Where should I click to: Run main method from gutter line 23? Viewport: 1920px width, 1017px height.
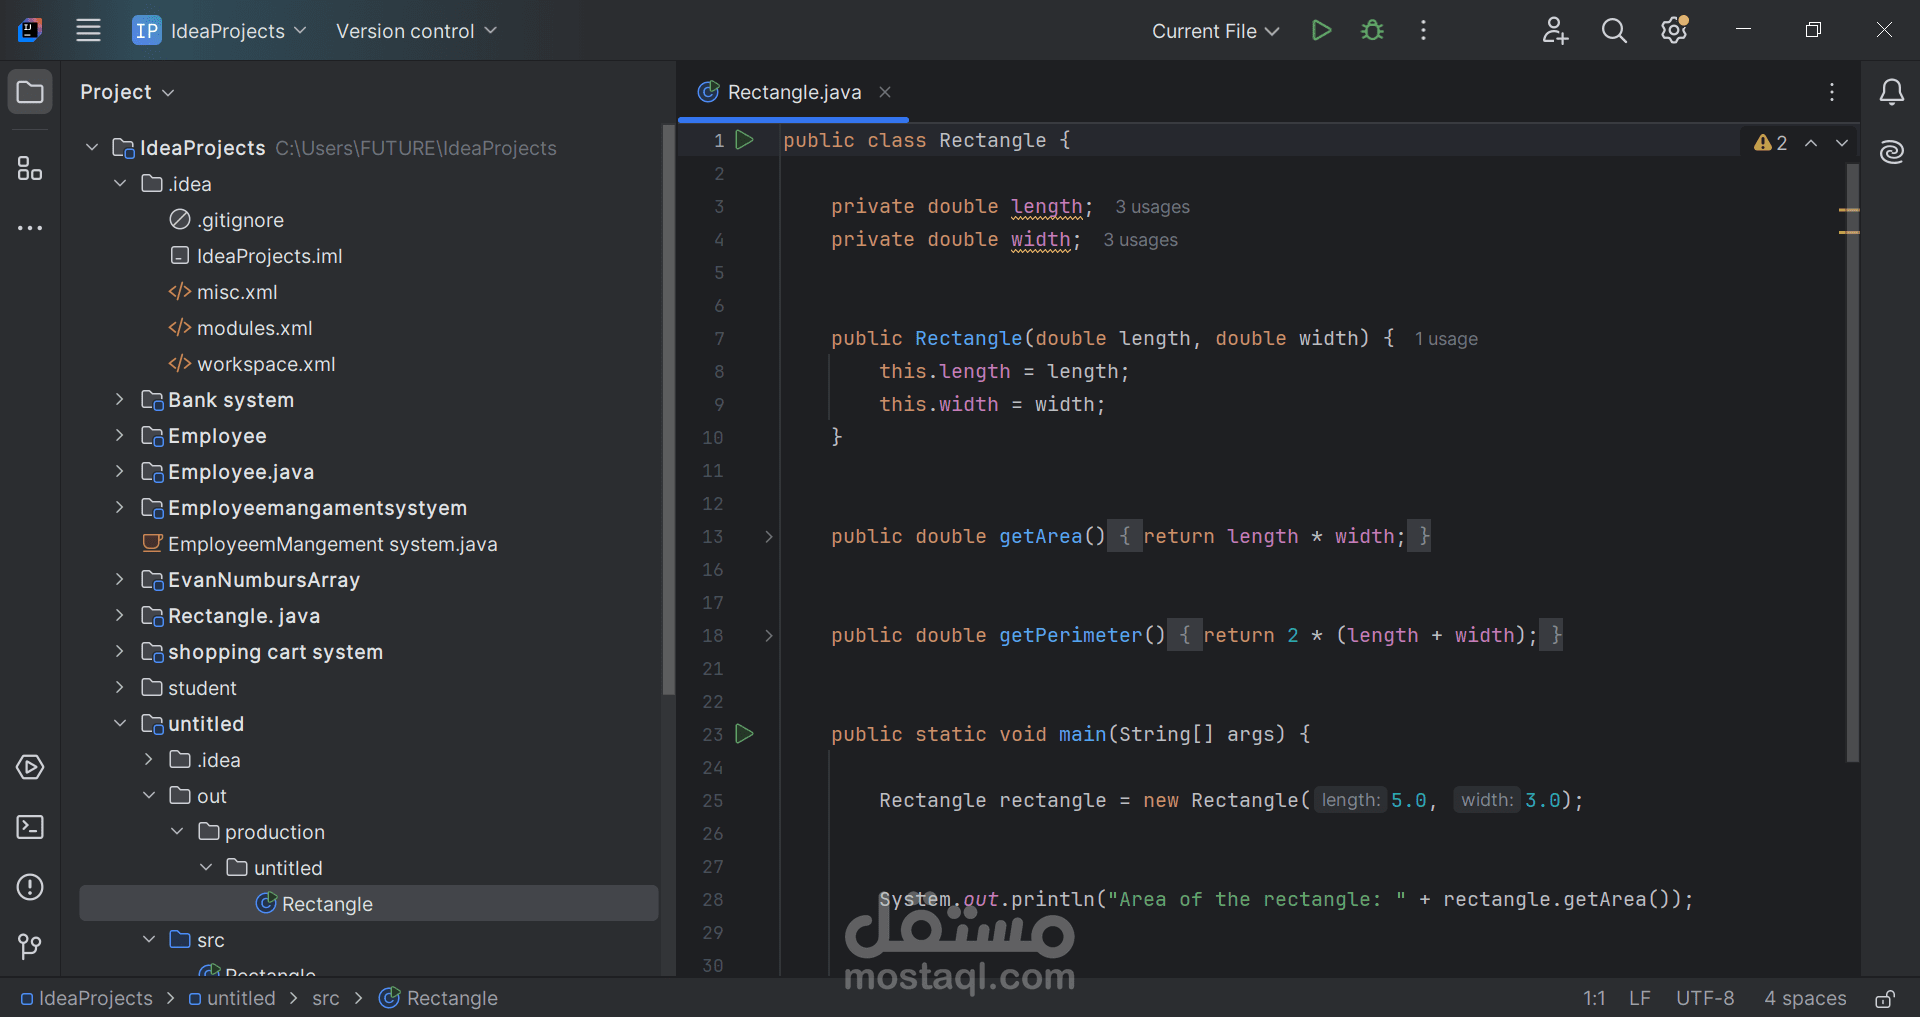click(x=744, y=734)
